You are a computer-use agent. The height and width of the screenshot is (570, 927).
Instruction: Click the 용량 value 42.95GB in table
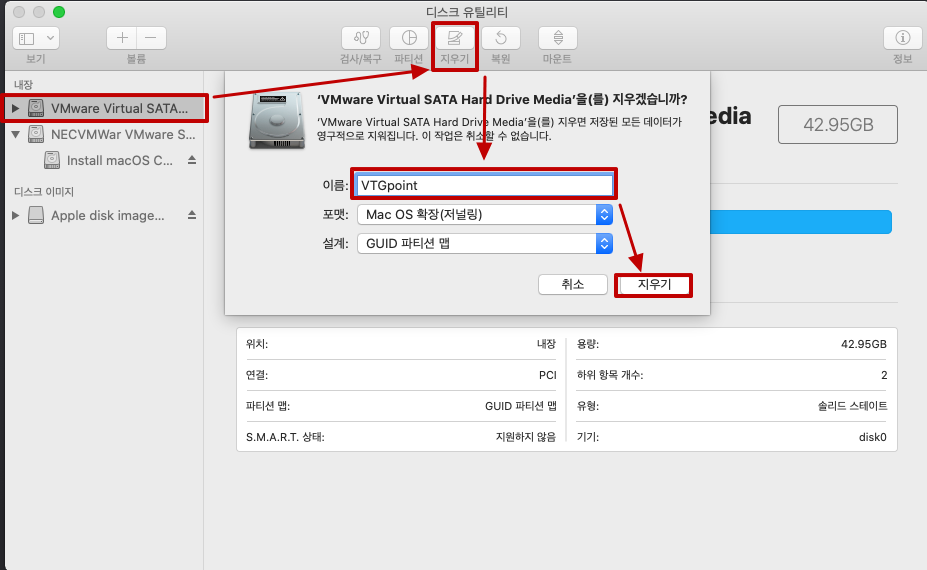click(864, 344)
